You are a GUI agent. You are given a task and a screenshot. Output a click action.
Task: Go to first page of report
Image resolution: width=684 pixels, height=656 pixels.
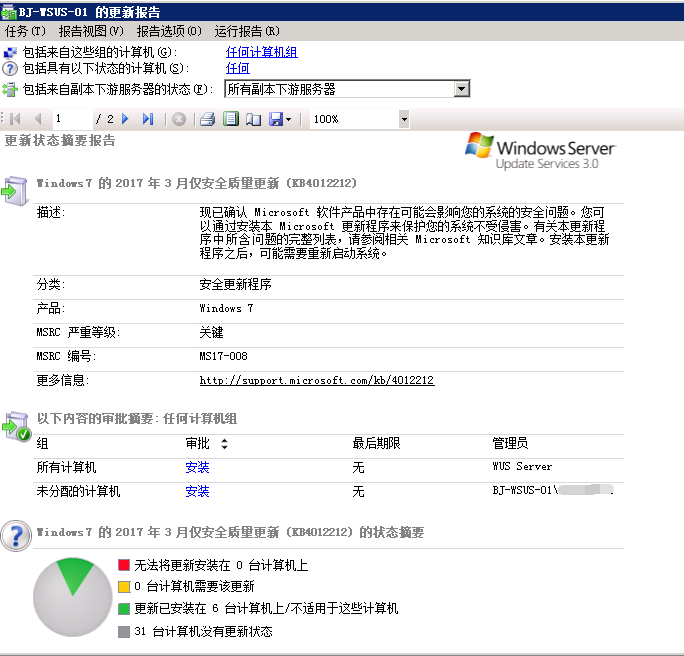click(x=15, y=119)
